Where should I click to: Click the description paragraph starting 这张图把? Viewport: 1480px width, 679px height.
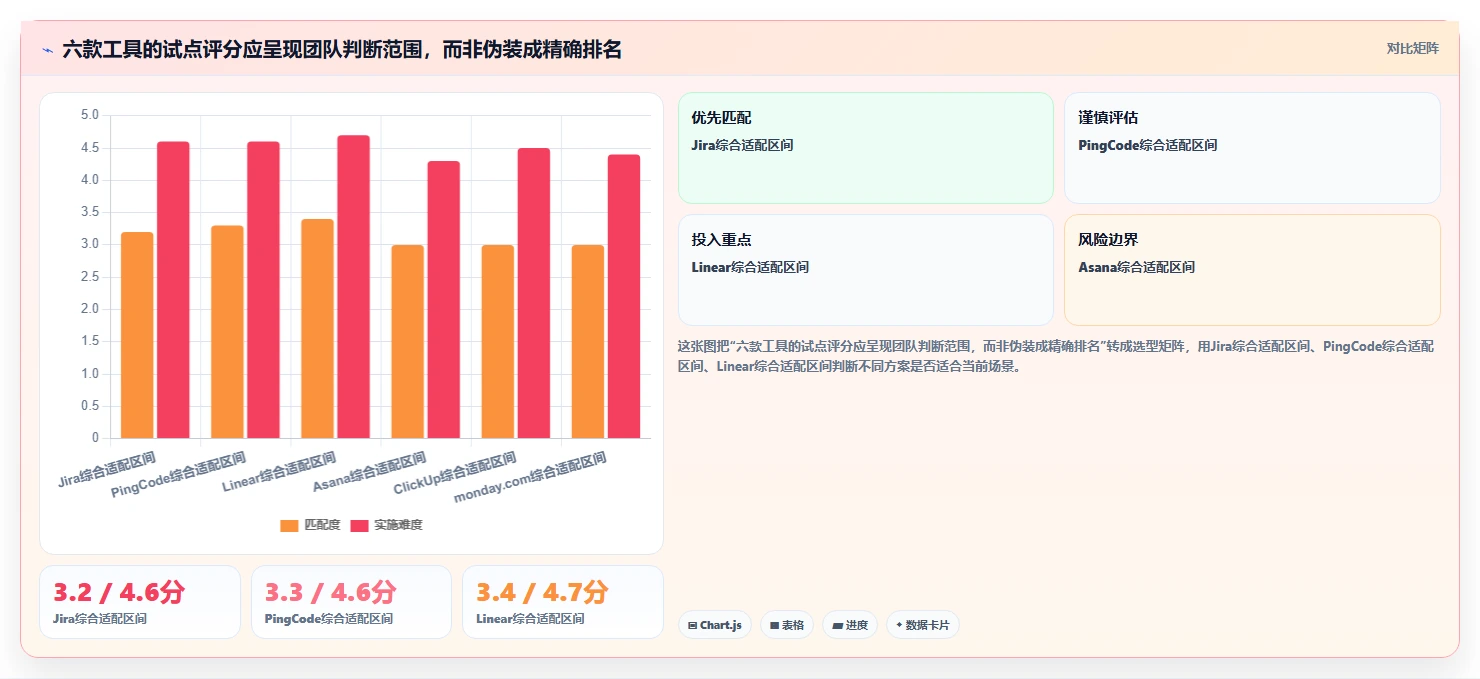[1056, 355]
